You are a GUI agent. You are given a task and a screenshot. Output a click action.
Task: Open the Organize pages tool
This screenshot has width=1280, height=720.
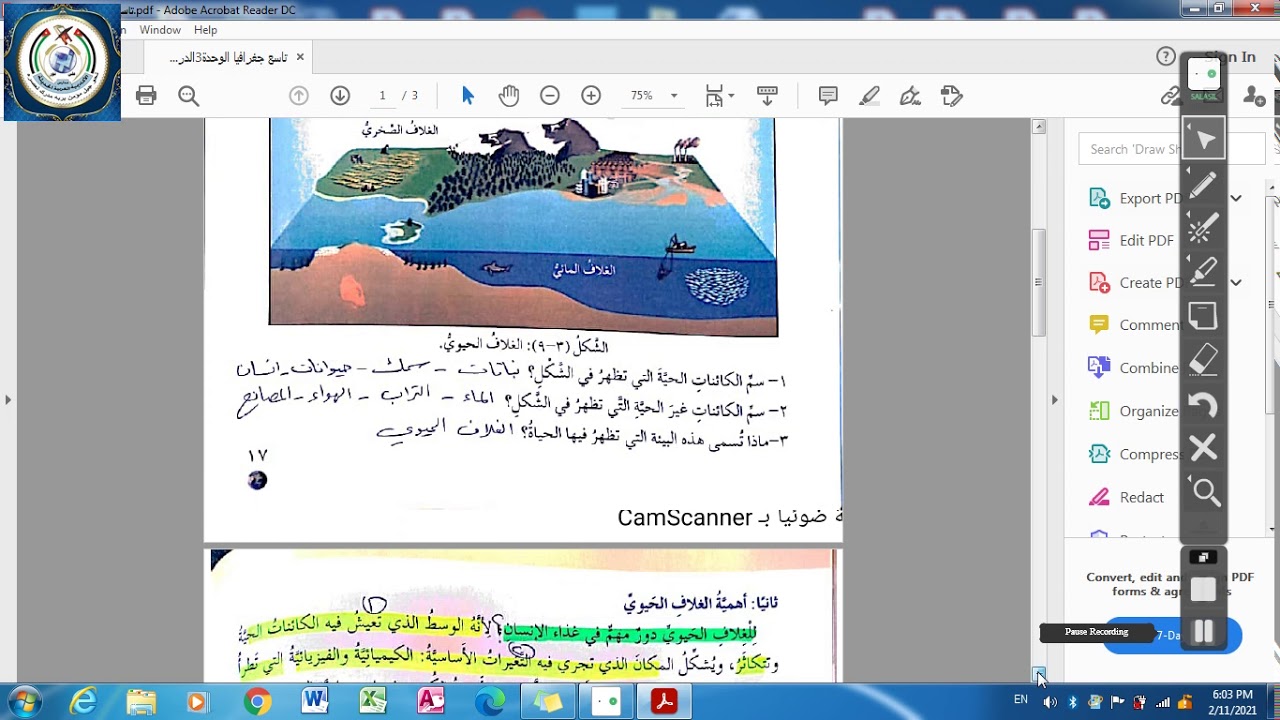(x=1135, y=410)
